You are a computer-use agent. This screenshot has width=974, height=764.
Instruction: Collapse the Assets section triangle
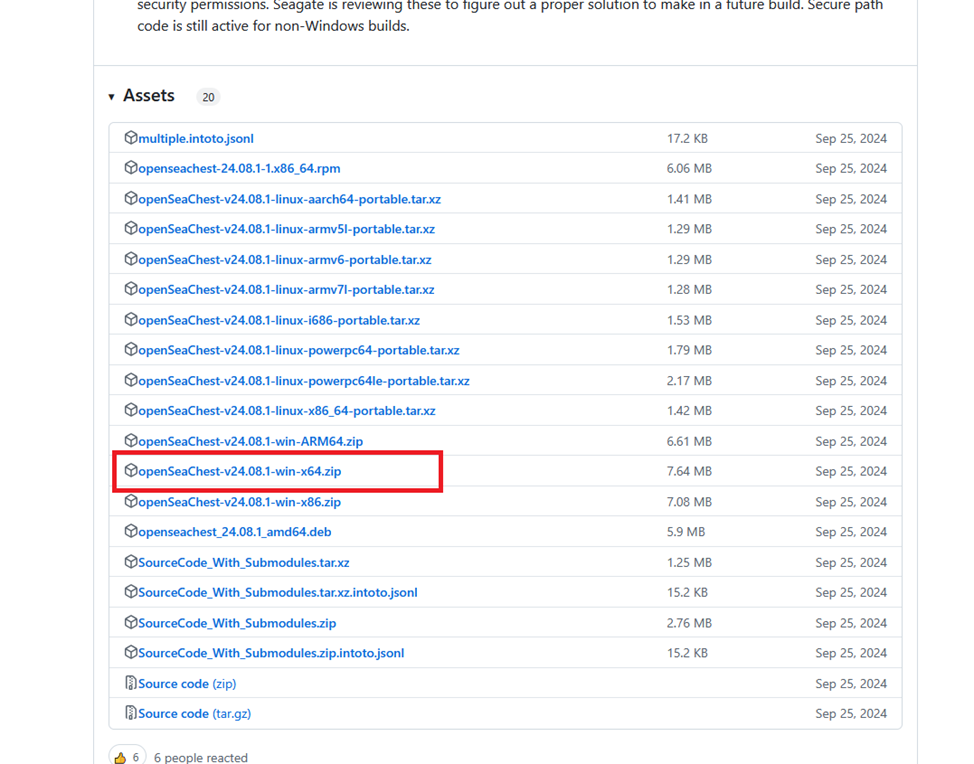click(x=111, y=97)
